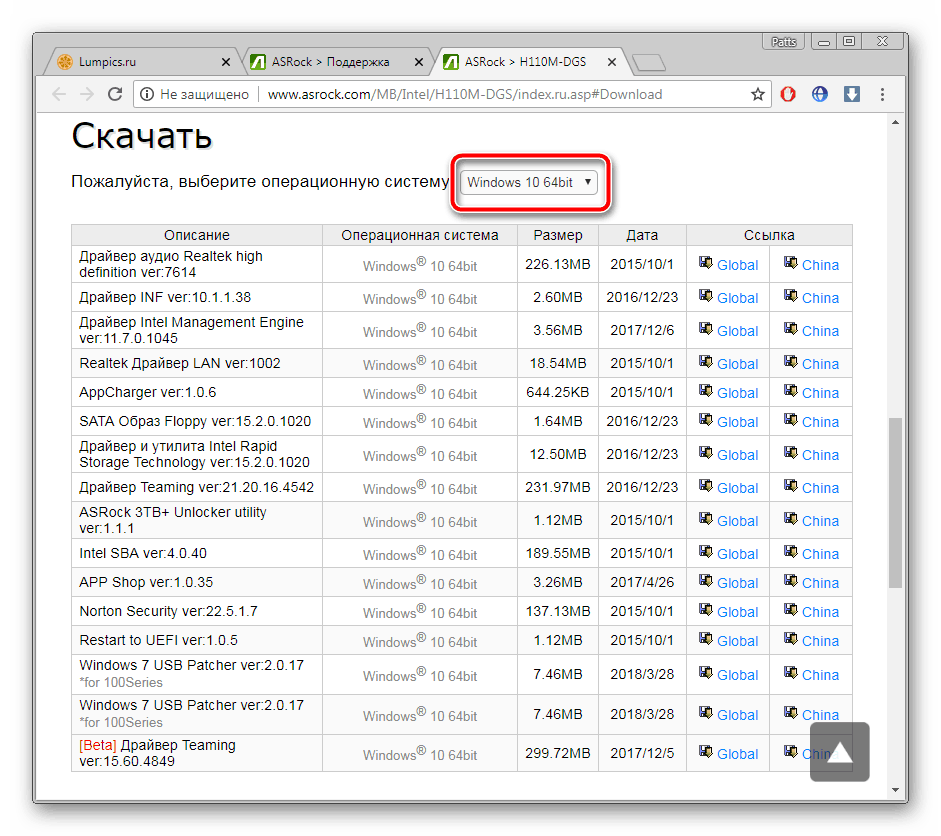
Task: Click the scroll-to-top arrow button
Action: 839,752
